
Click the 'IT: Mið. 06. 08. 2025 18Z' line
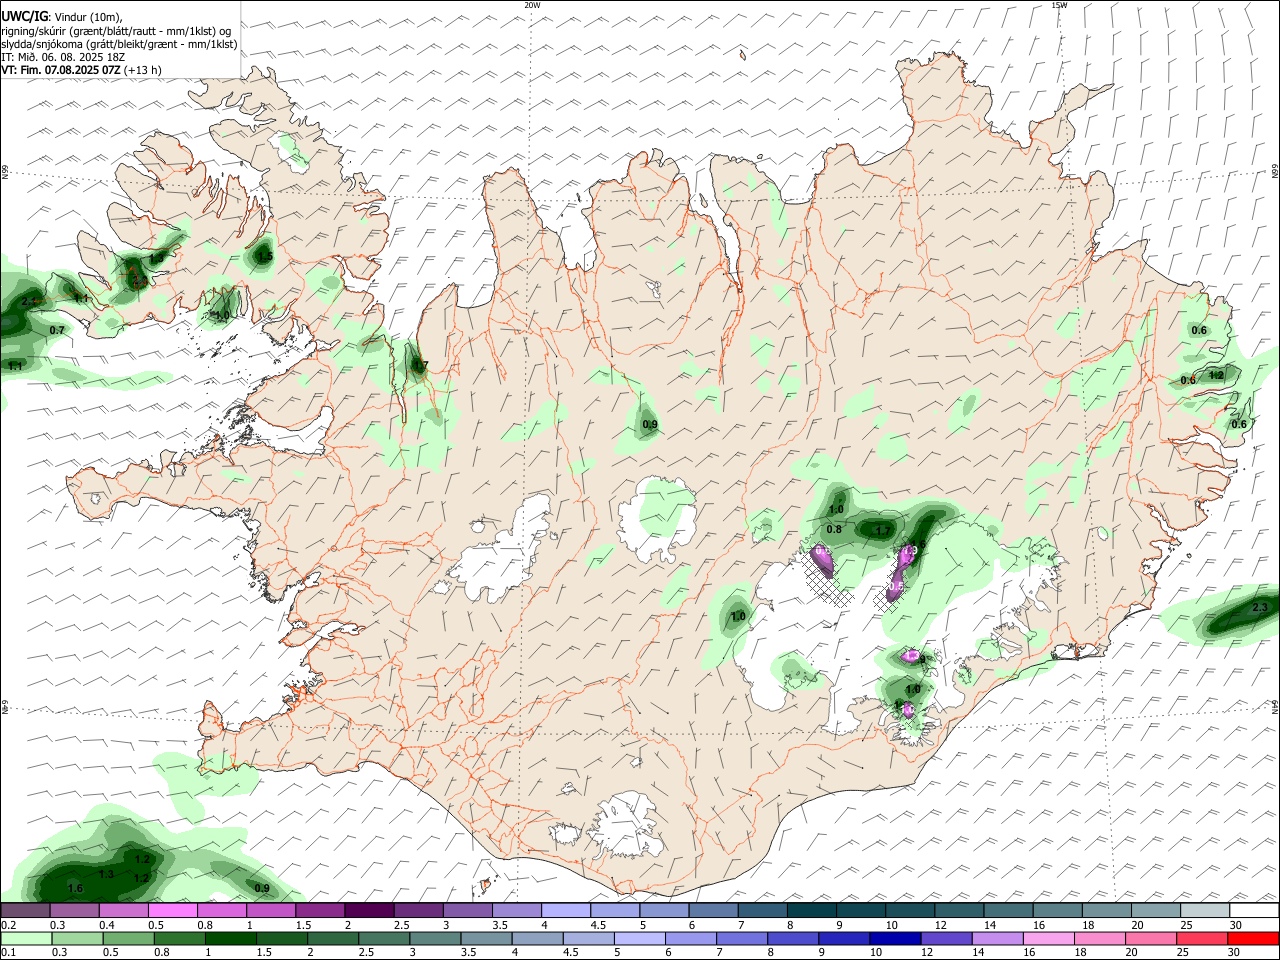pos(63,57)
